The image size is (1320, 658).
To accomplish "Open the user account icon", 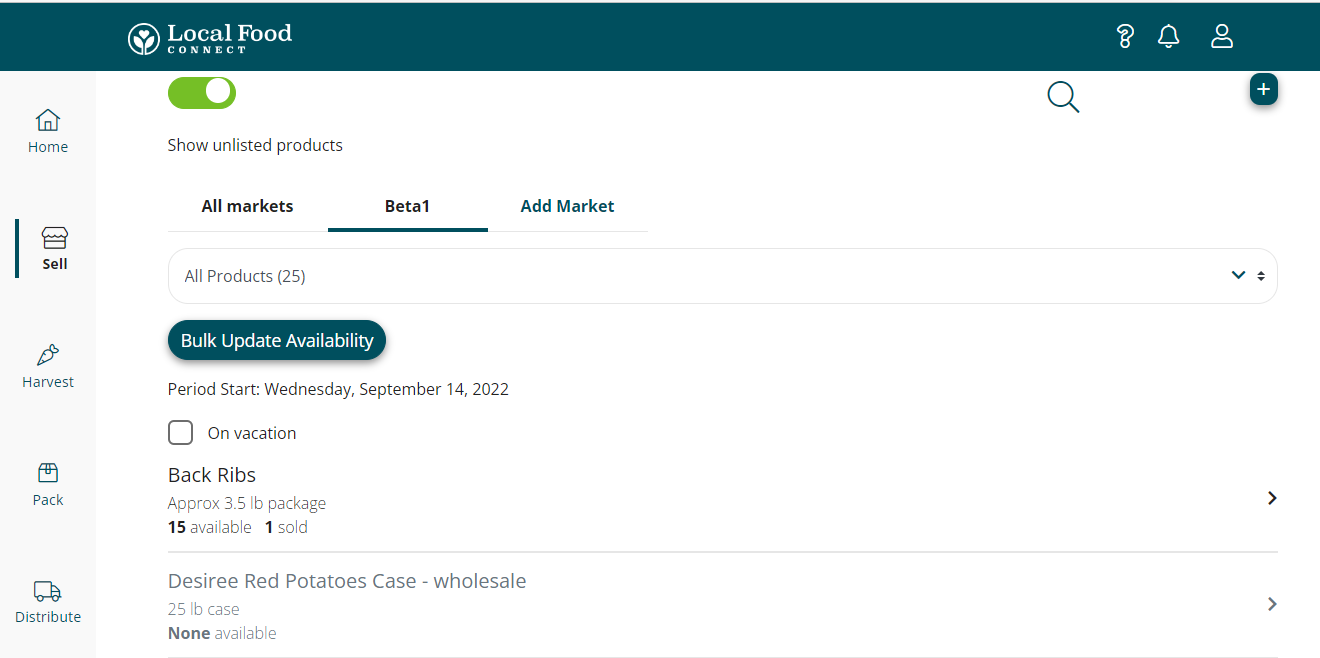I will pyautogui.click(x=1221, y=36).
